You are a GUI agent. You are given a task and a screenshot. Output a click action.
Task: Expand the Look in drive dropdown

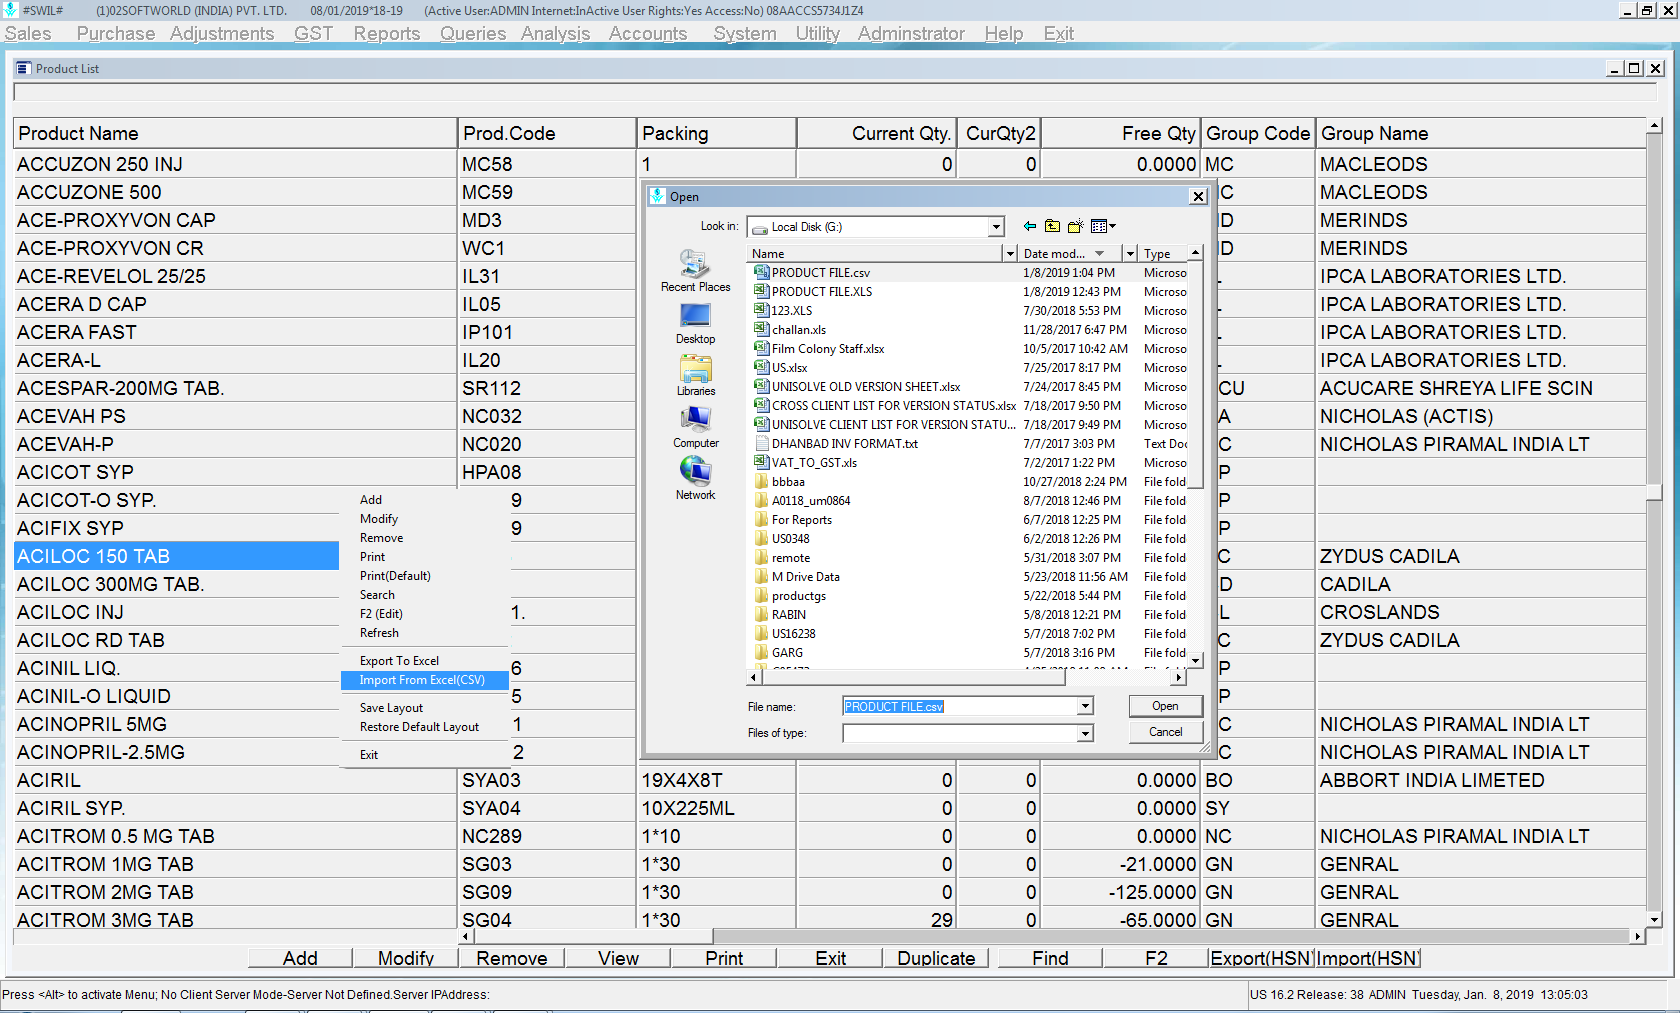pos(995,227)
